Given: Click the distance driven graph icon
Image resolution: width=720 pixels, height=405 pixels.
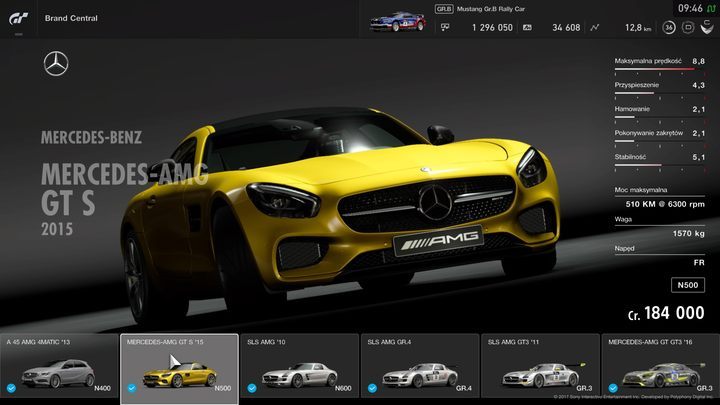Looking at the screenshot, I should (596, 28).
